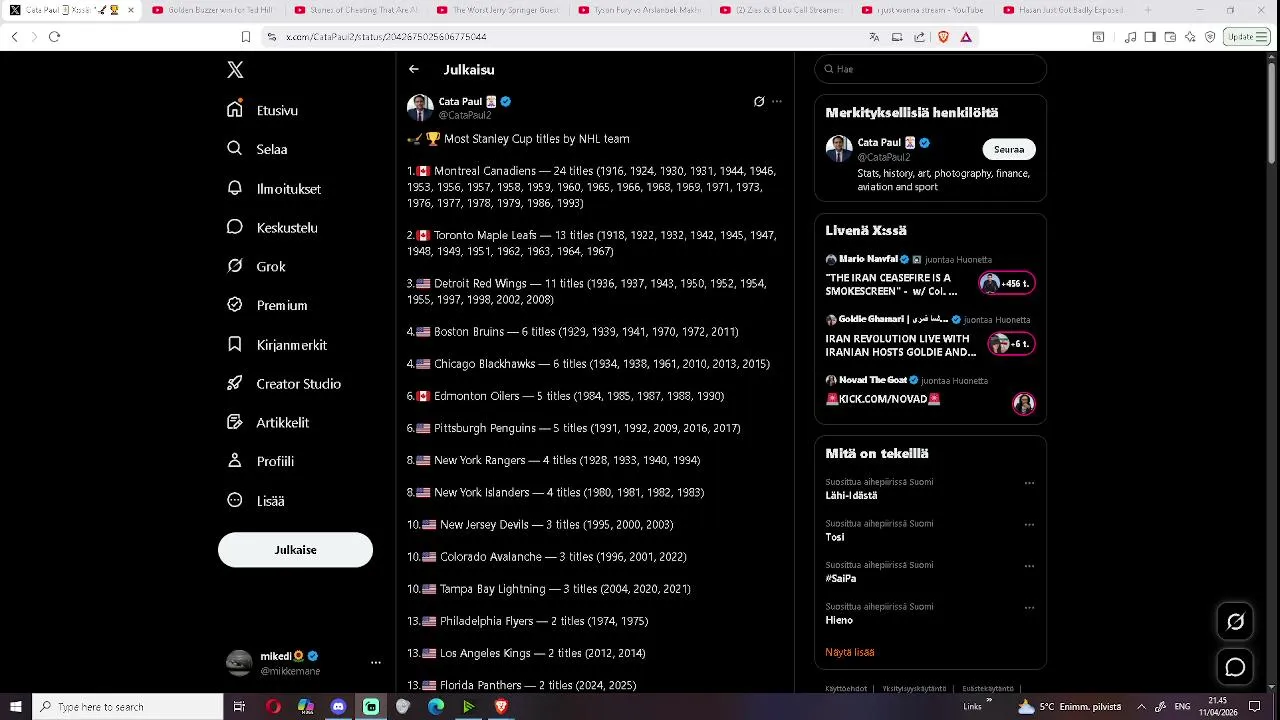Open Brave browser from the taskbar
This screenshot has height=720, width=1280.
click(501, 706)
